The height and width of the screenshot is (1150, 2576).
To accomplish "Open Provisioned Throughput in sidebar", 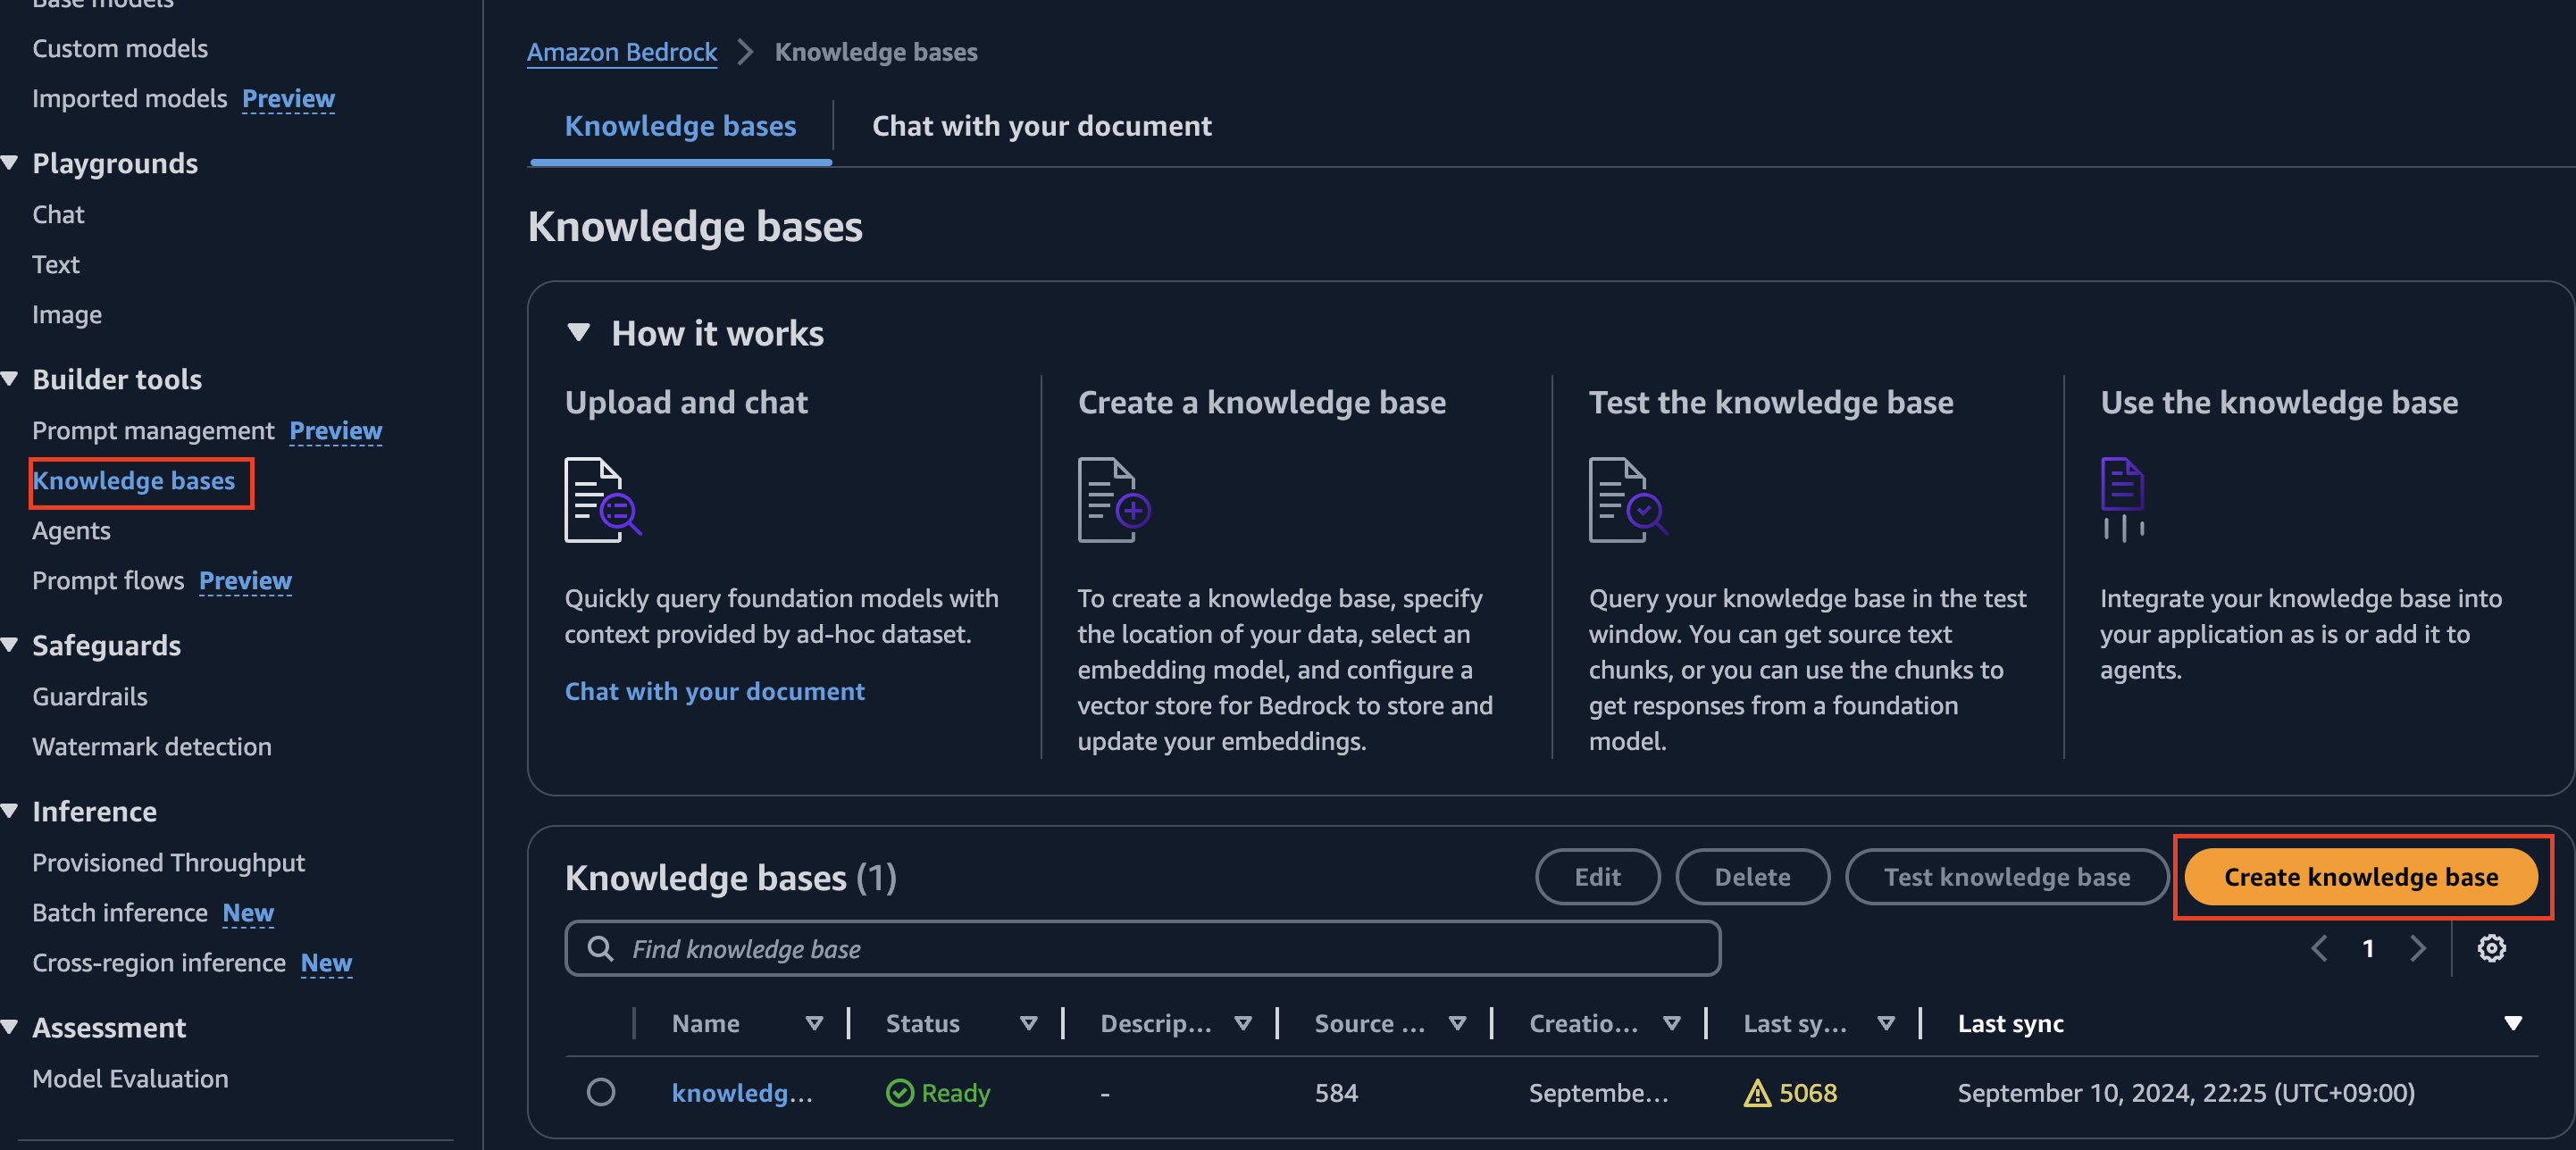I will [x=168, y=862].
